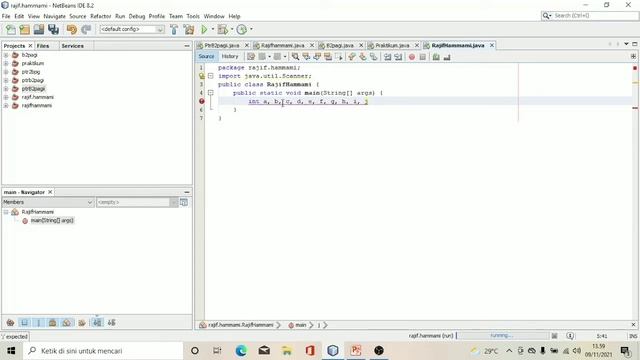Click the Redo toolbar icon
Image resolution: width=640 pixels, height=360 pixels.
click(86, 29)
